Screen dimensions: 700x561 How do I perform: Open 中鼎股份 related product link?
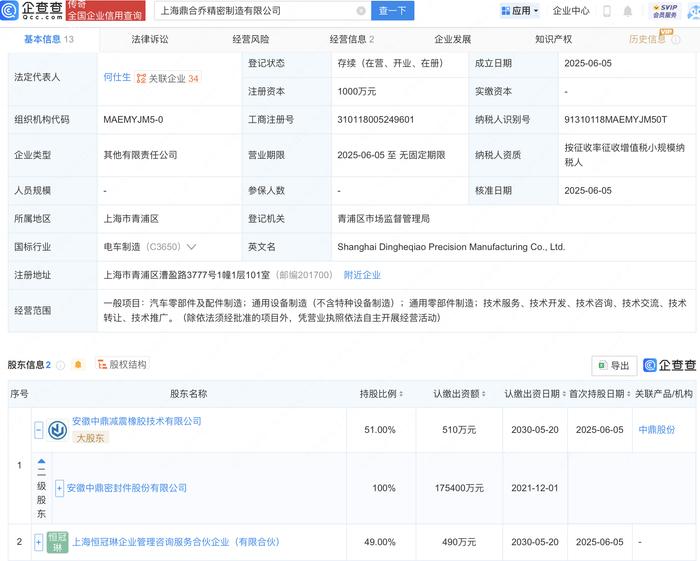656,430
